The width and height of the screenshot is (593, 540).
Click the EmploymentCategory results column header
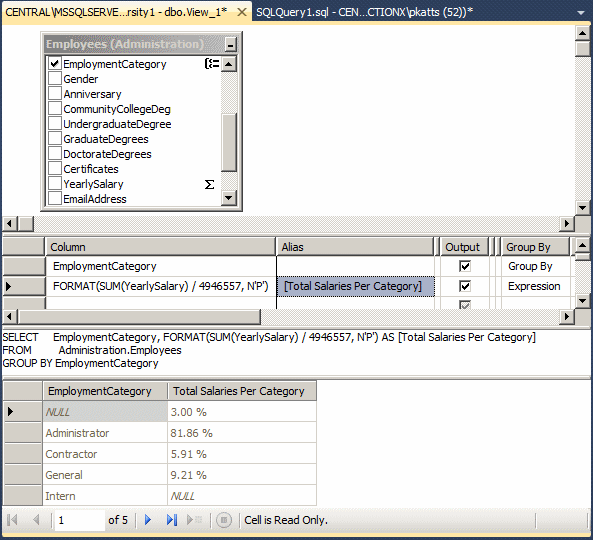pyautogui.click(x=105, y=391)
